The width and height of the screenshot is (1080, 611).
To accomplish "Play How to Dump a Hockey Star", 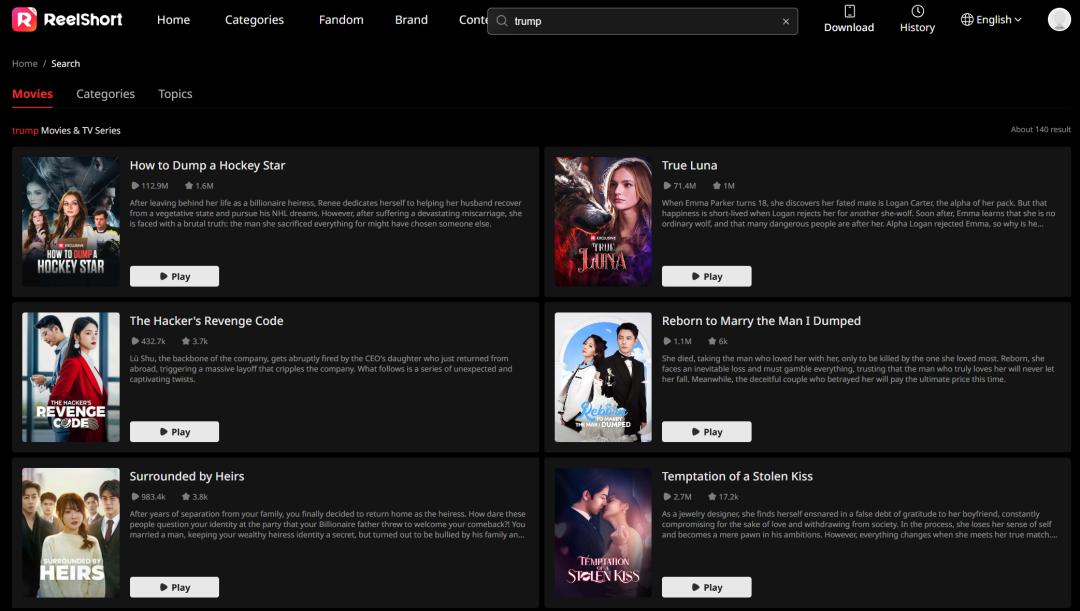I will [x=174, y=276].
